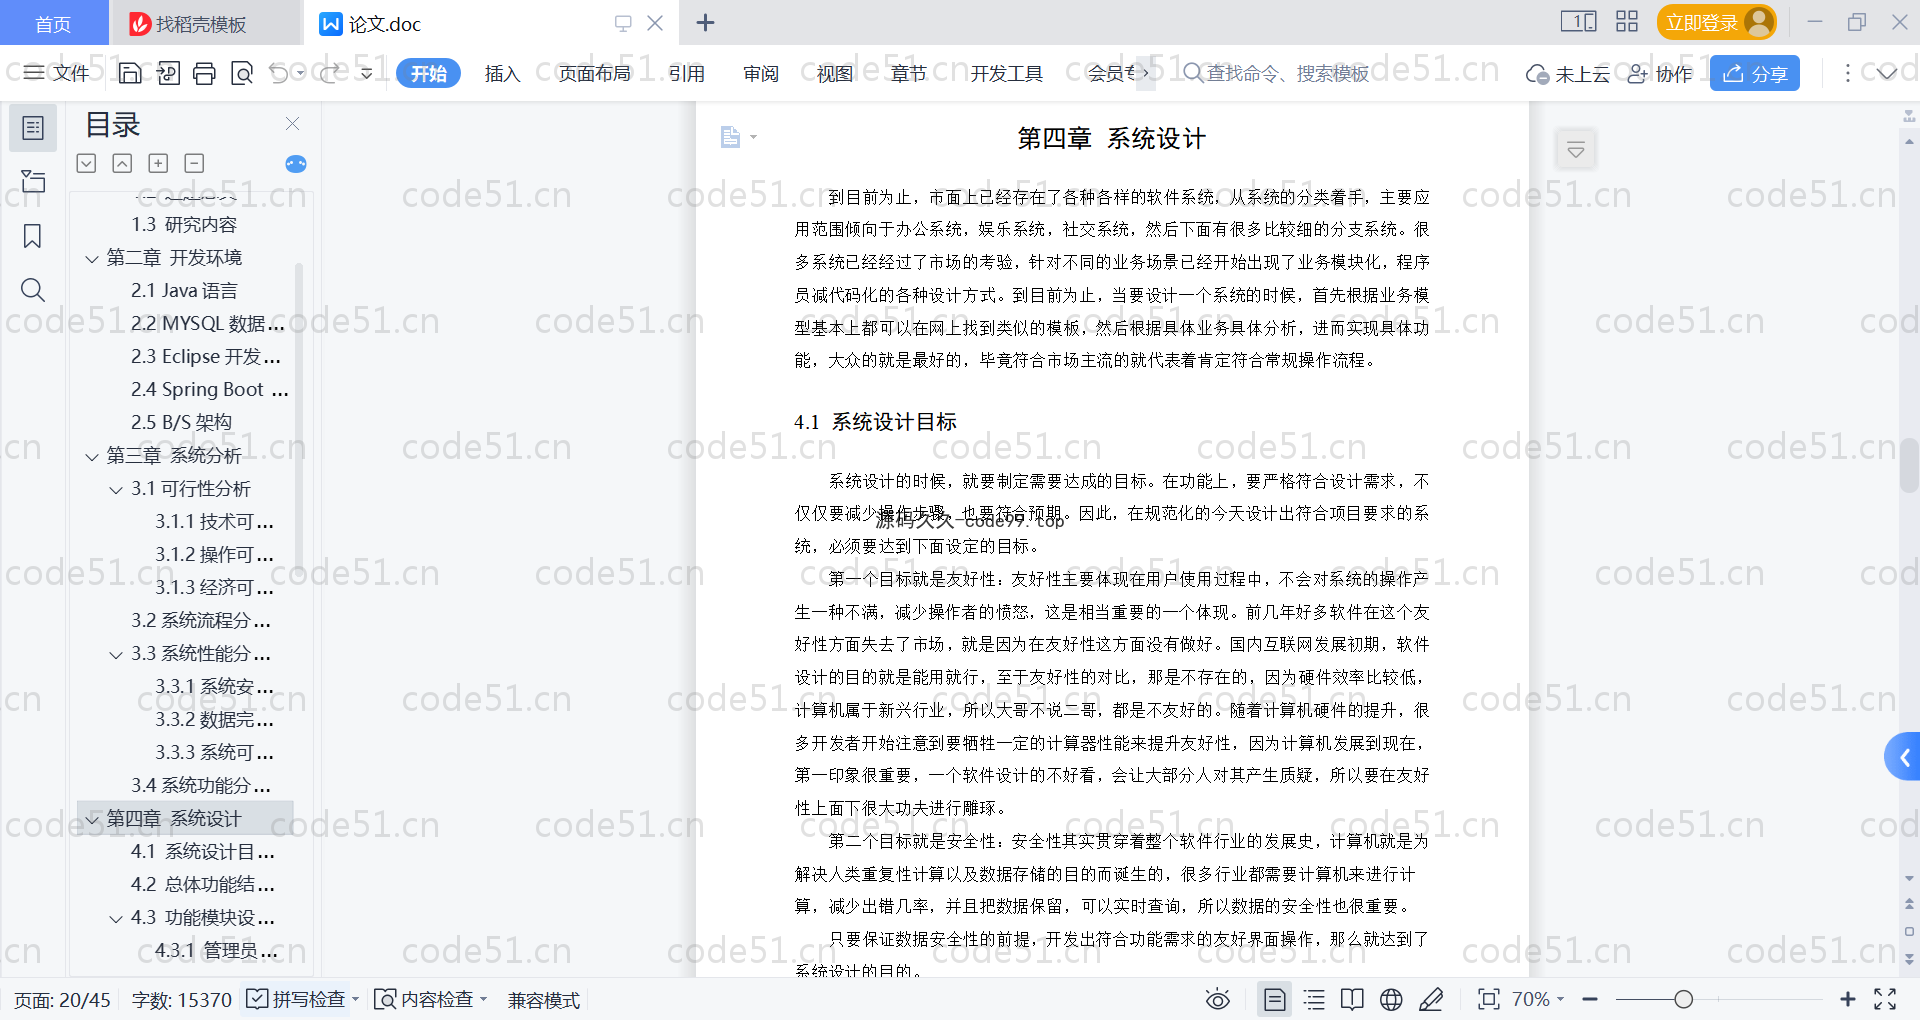Select the 引用 ribbon tab

point(687,73)
